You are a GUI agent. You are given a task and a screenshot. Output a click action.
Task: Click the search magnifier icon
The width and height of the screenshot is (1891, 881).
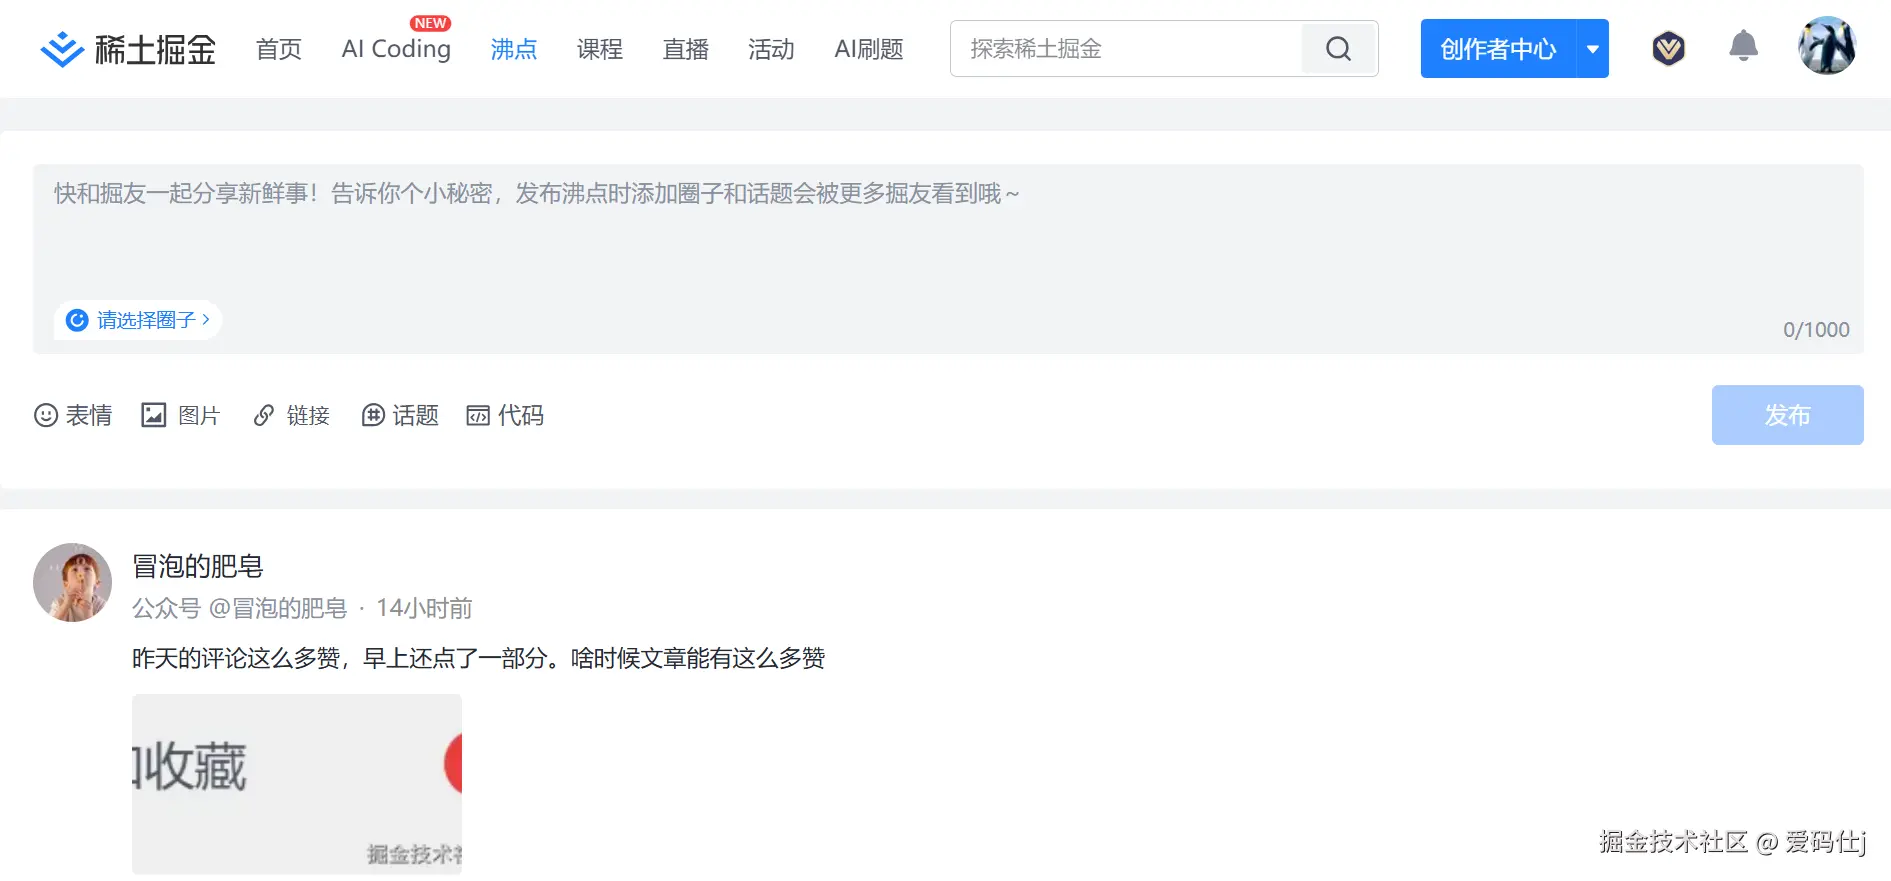(1338, 49)
